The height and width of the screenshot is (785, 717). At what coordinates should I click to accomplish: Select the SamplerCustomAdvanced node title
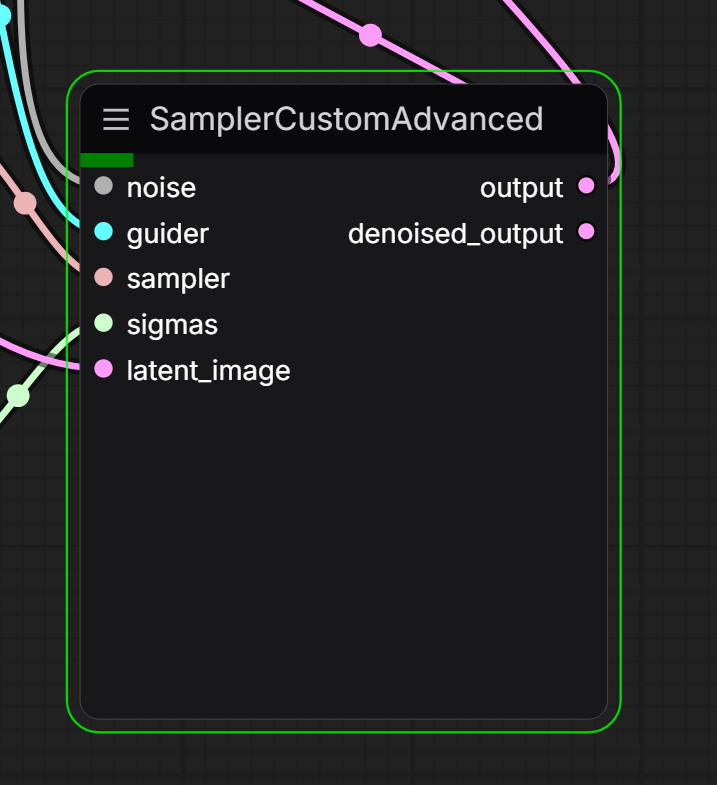pos(346,119)
